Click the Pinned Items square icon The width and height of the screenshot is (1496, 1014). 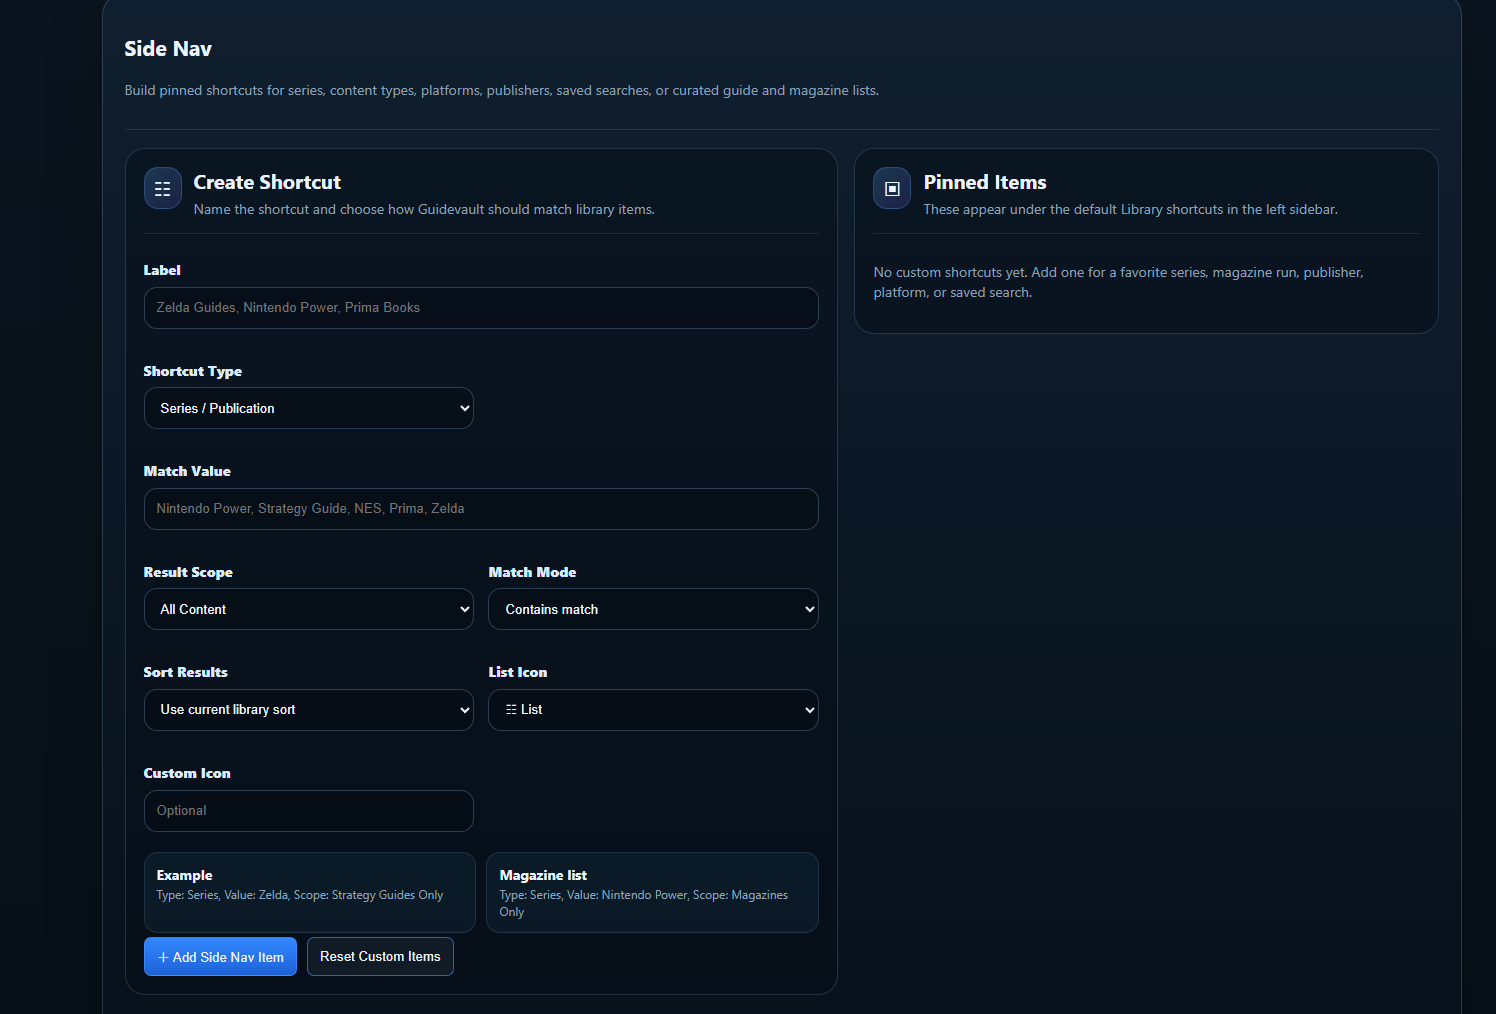(x=892, y=188)
